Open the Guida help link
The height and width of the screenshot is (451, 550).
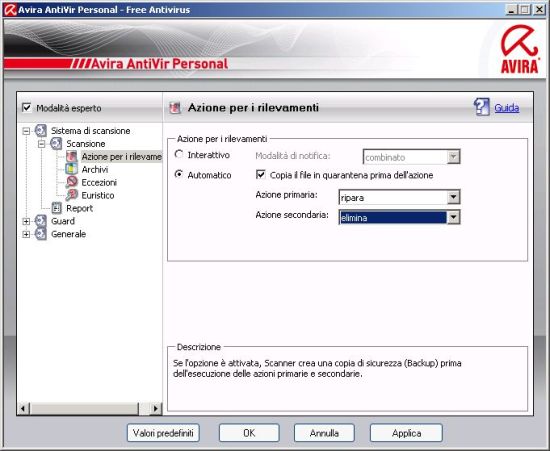pos(507,108)
